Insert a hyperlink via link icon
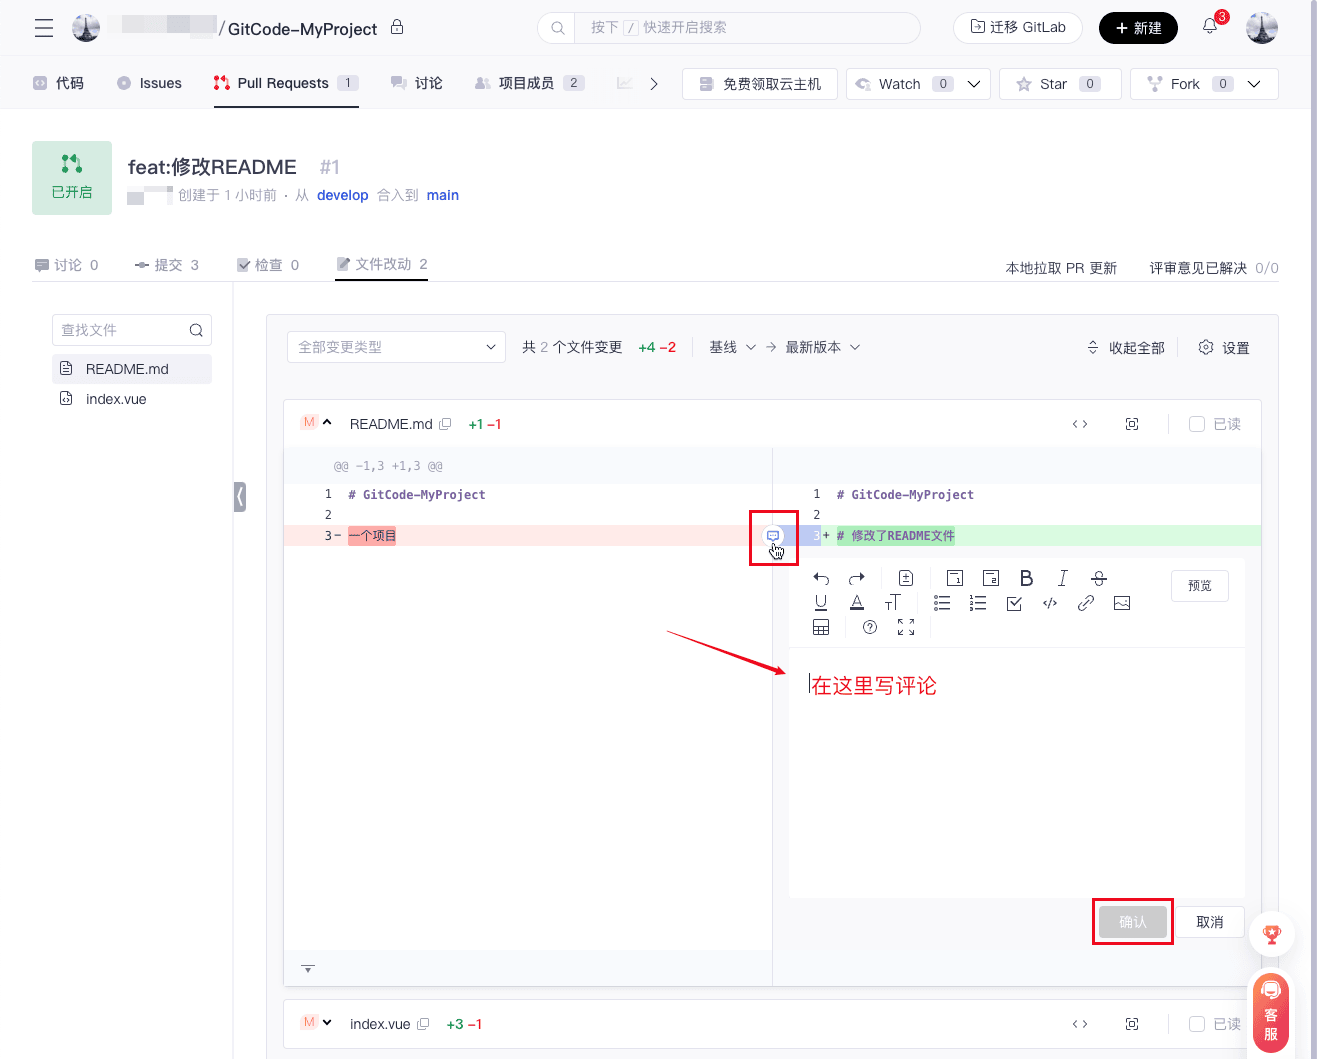The width and height of the screenshot is (1317, 1059). (x=1085, y=603)
